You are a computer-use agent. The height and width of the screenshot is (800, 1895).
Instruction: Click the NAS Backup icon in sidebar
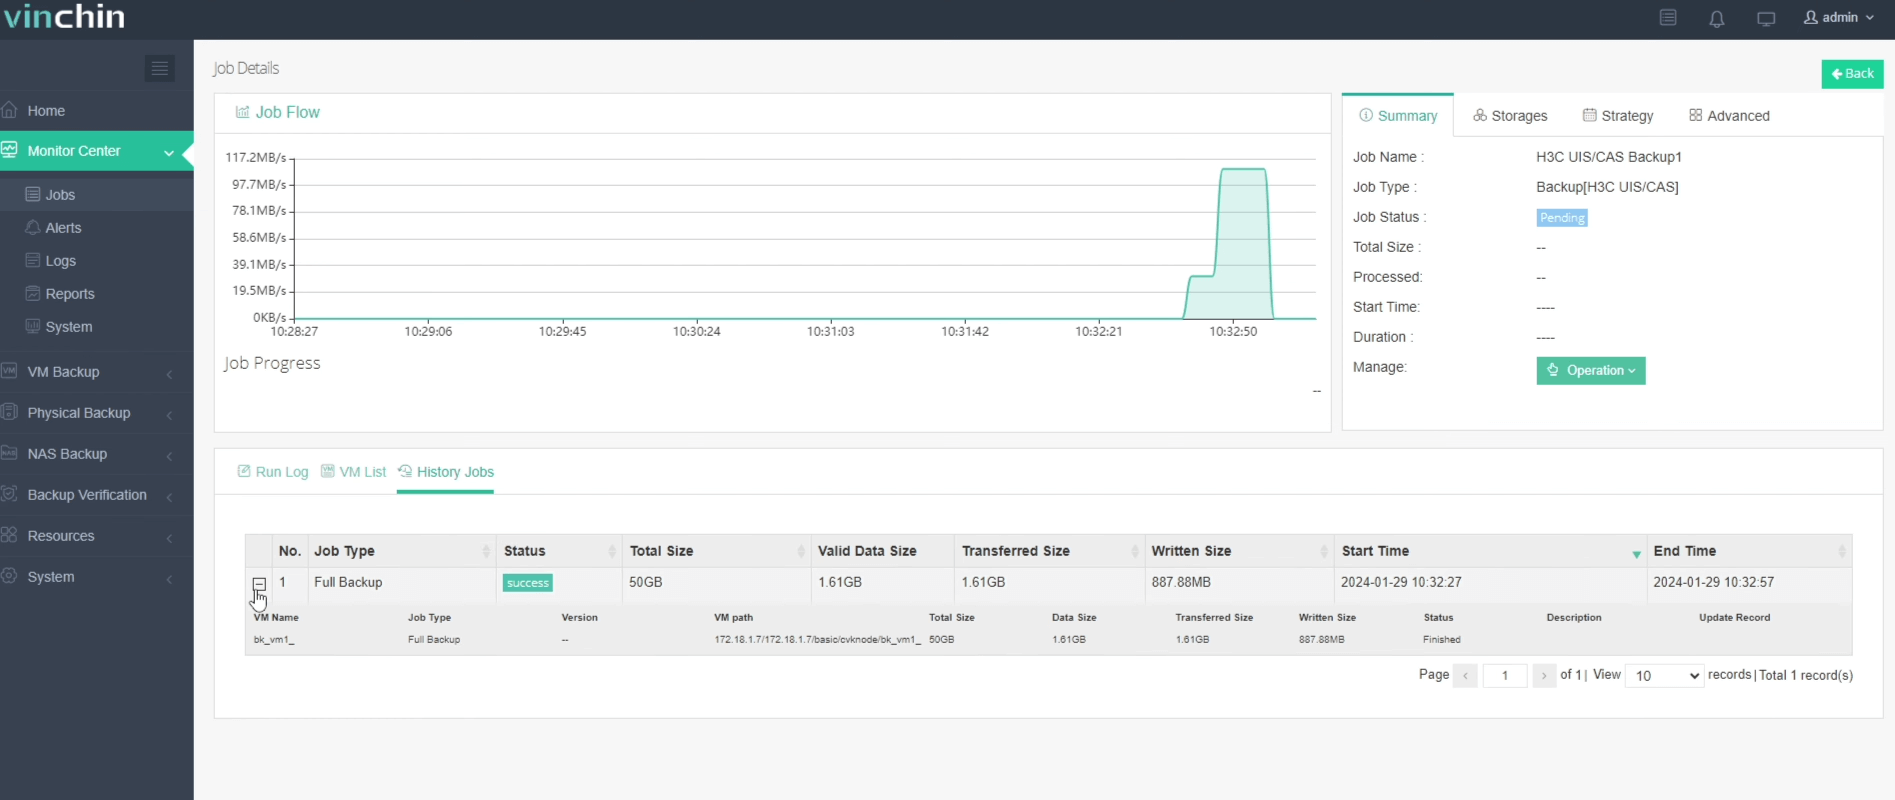pyautogui.click(x=10, y=453)
